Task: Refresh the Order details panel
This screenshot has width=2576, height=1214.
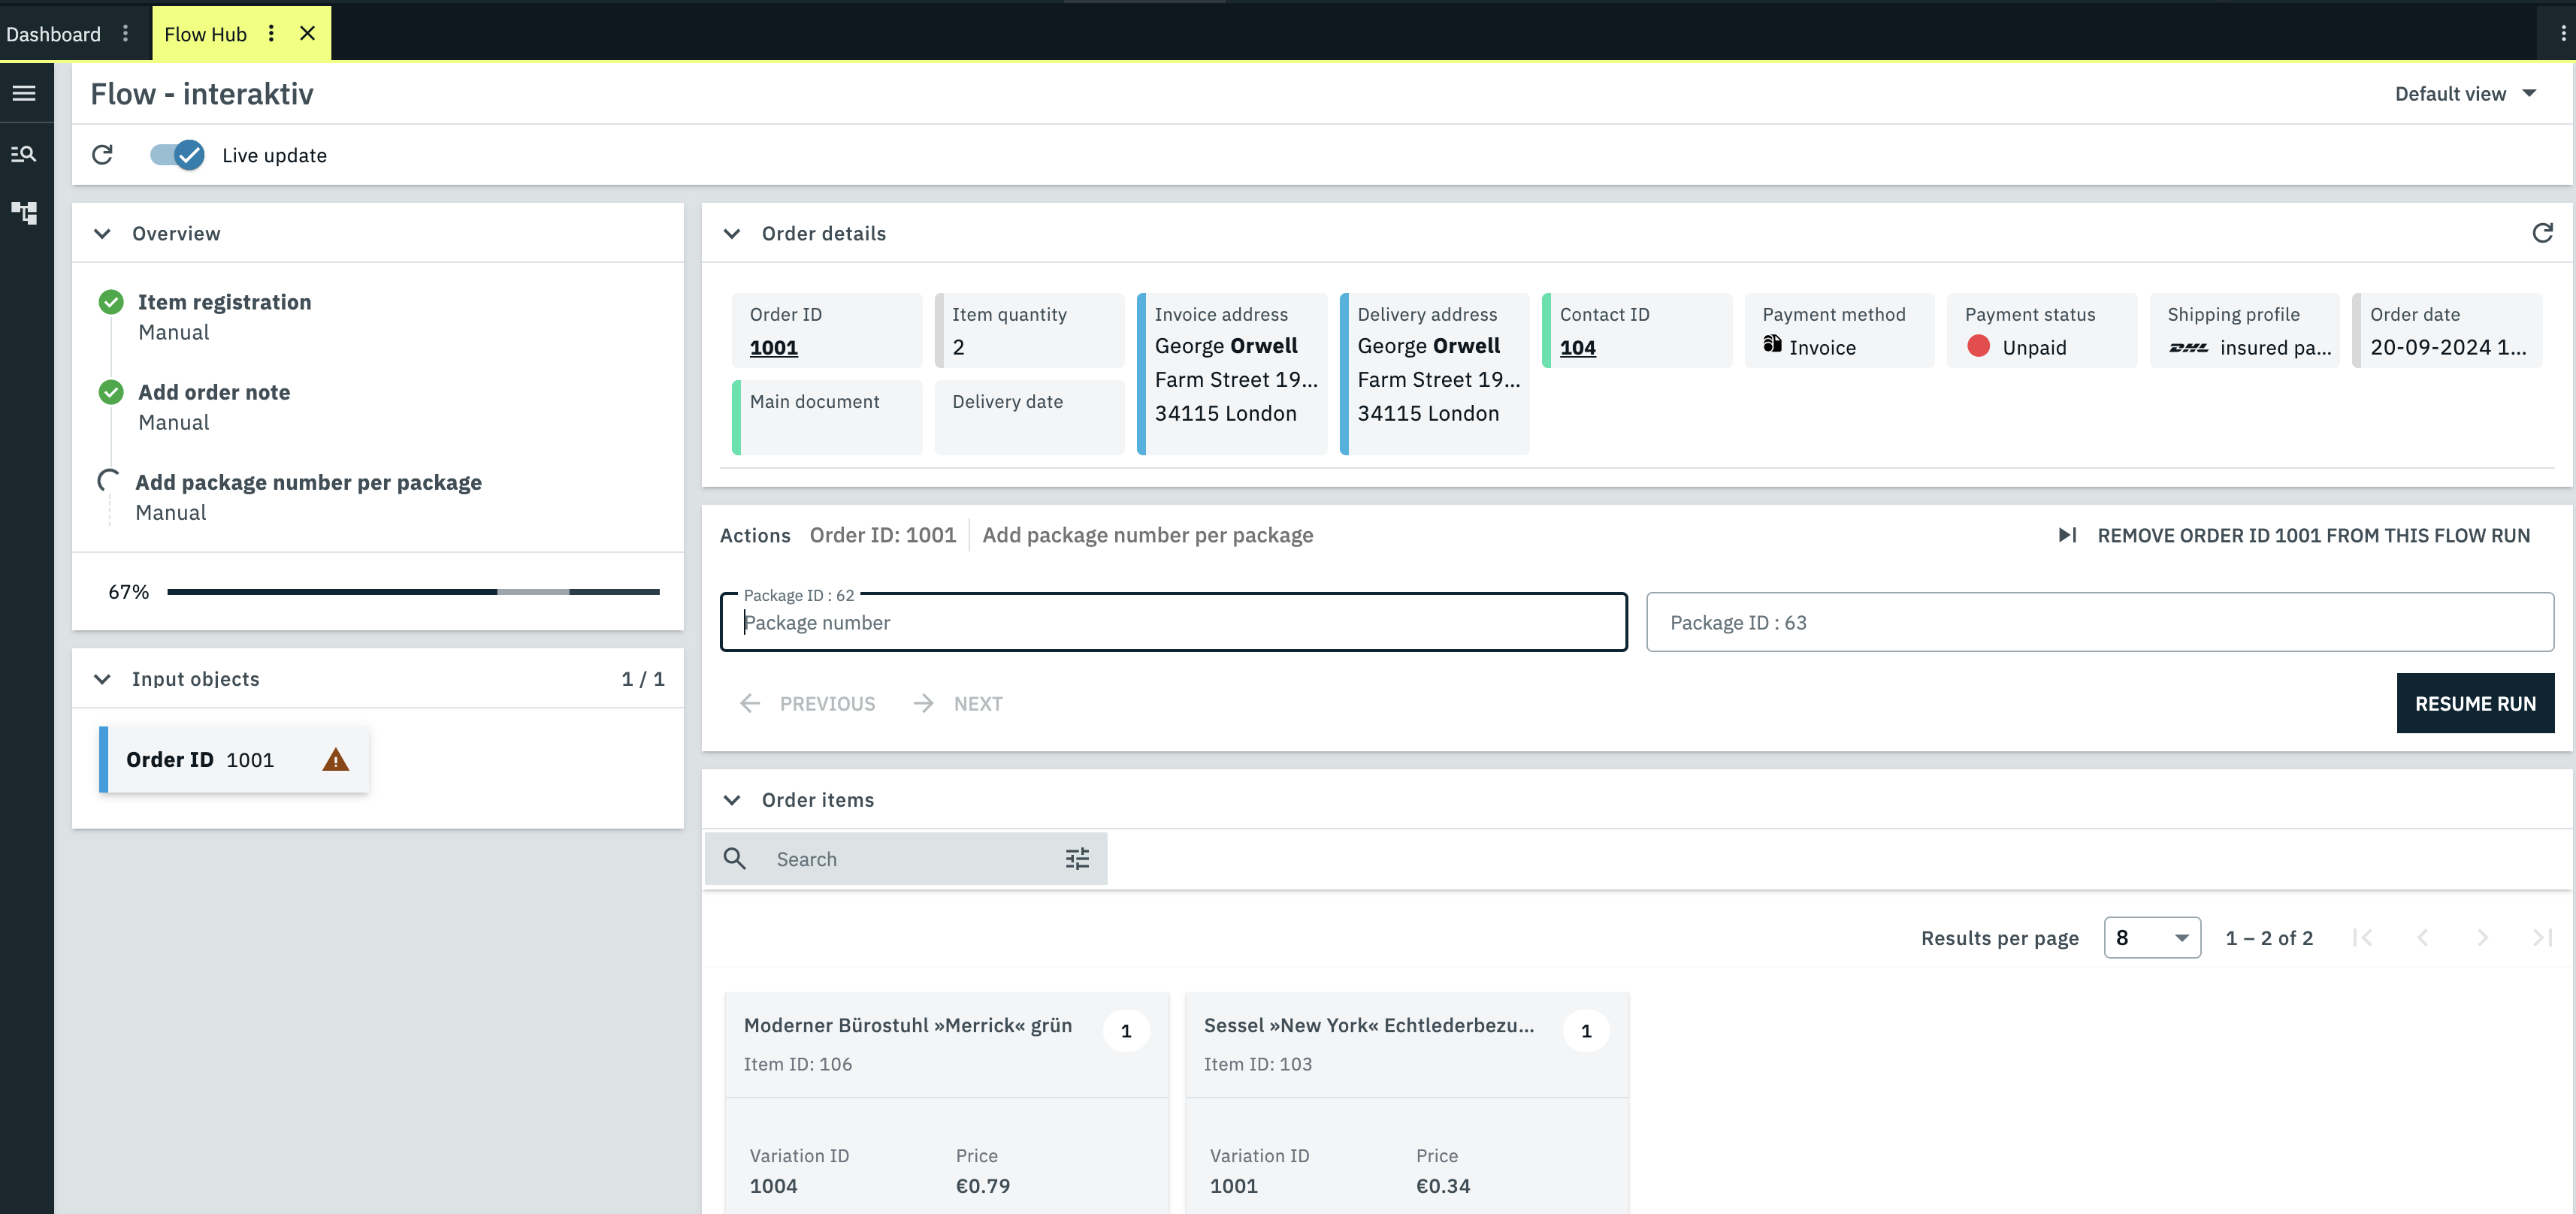Action: tap(2543, 233)
